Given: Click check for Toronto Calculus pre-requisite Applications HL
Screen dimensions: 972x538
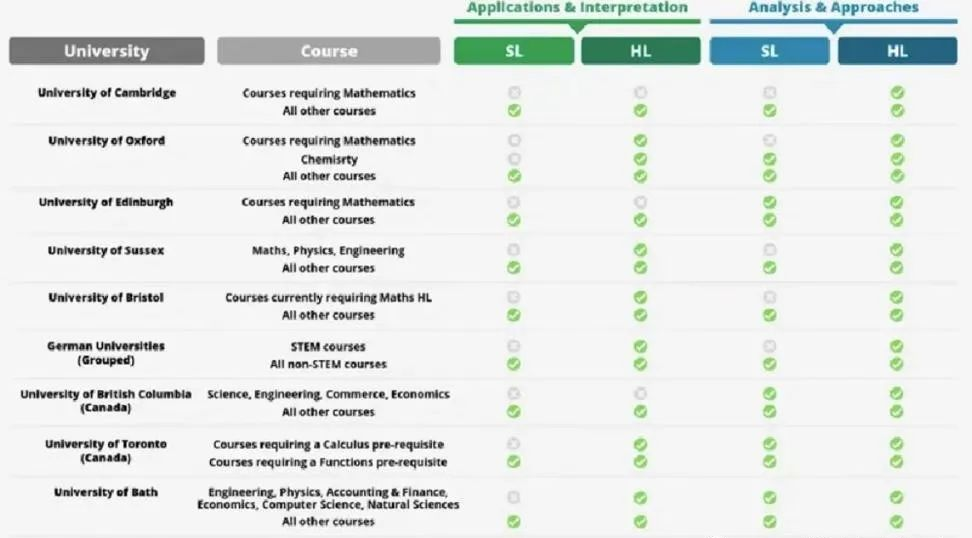Looking at the screenshot, I should click(x=640, y=444).
